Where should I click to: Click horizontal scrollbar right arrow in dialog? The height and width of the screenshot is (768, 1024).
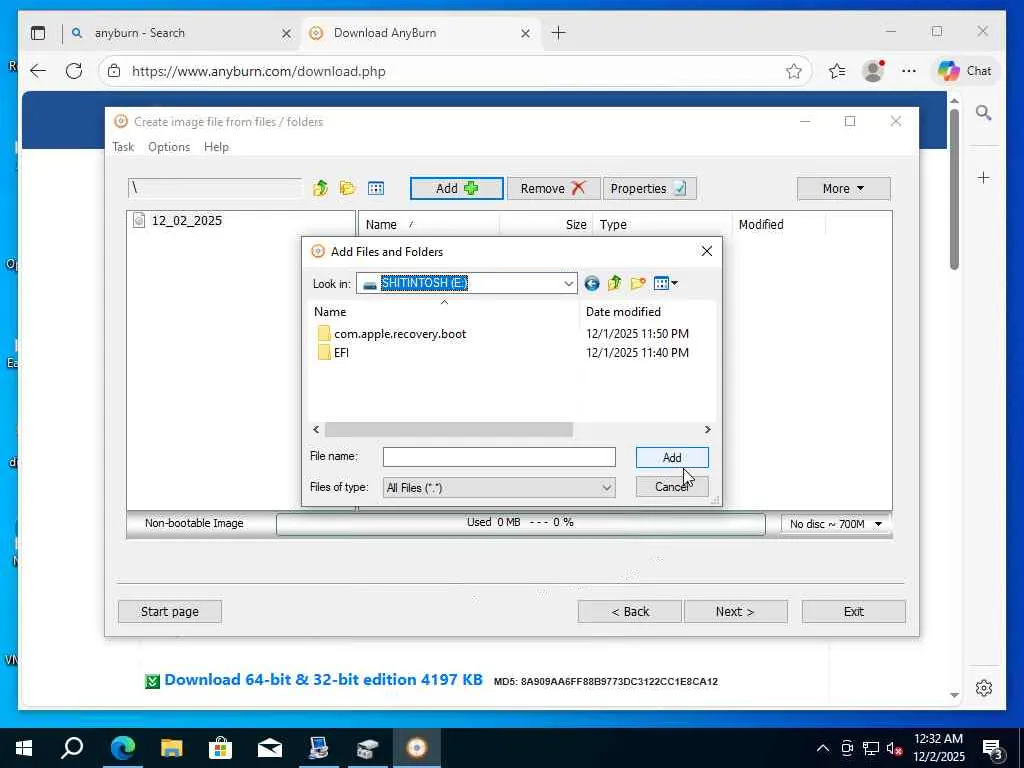pos(707,430)
